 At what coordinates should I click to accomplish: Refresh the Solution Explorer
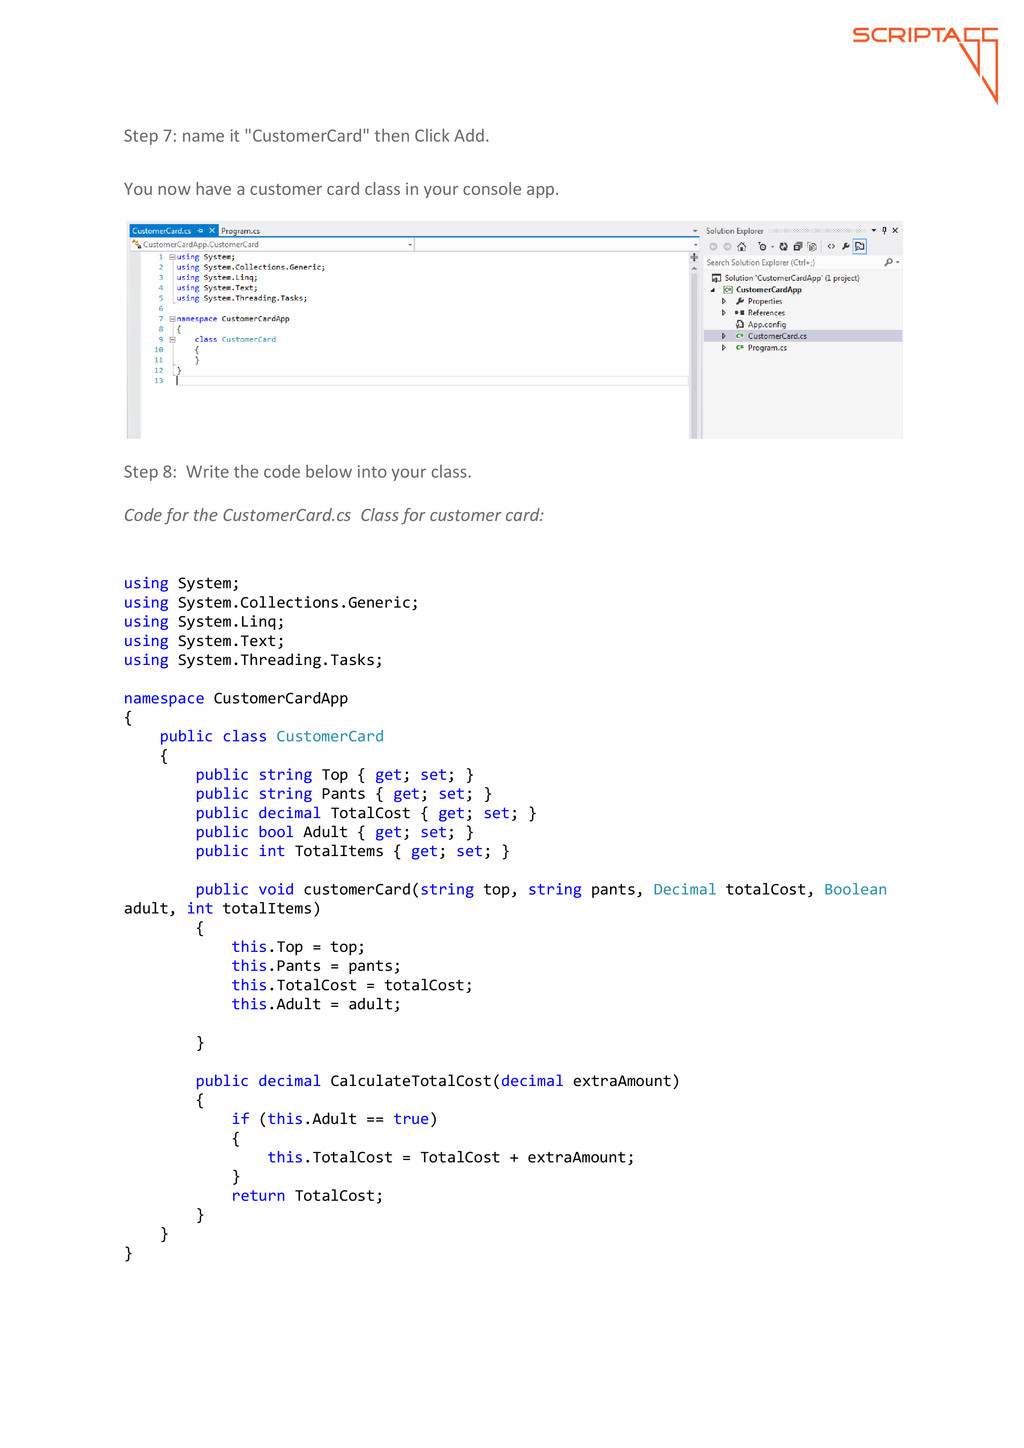coord(784,246)
